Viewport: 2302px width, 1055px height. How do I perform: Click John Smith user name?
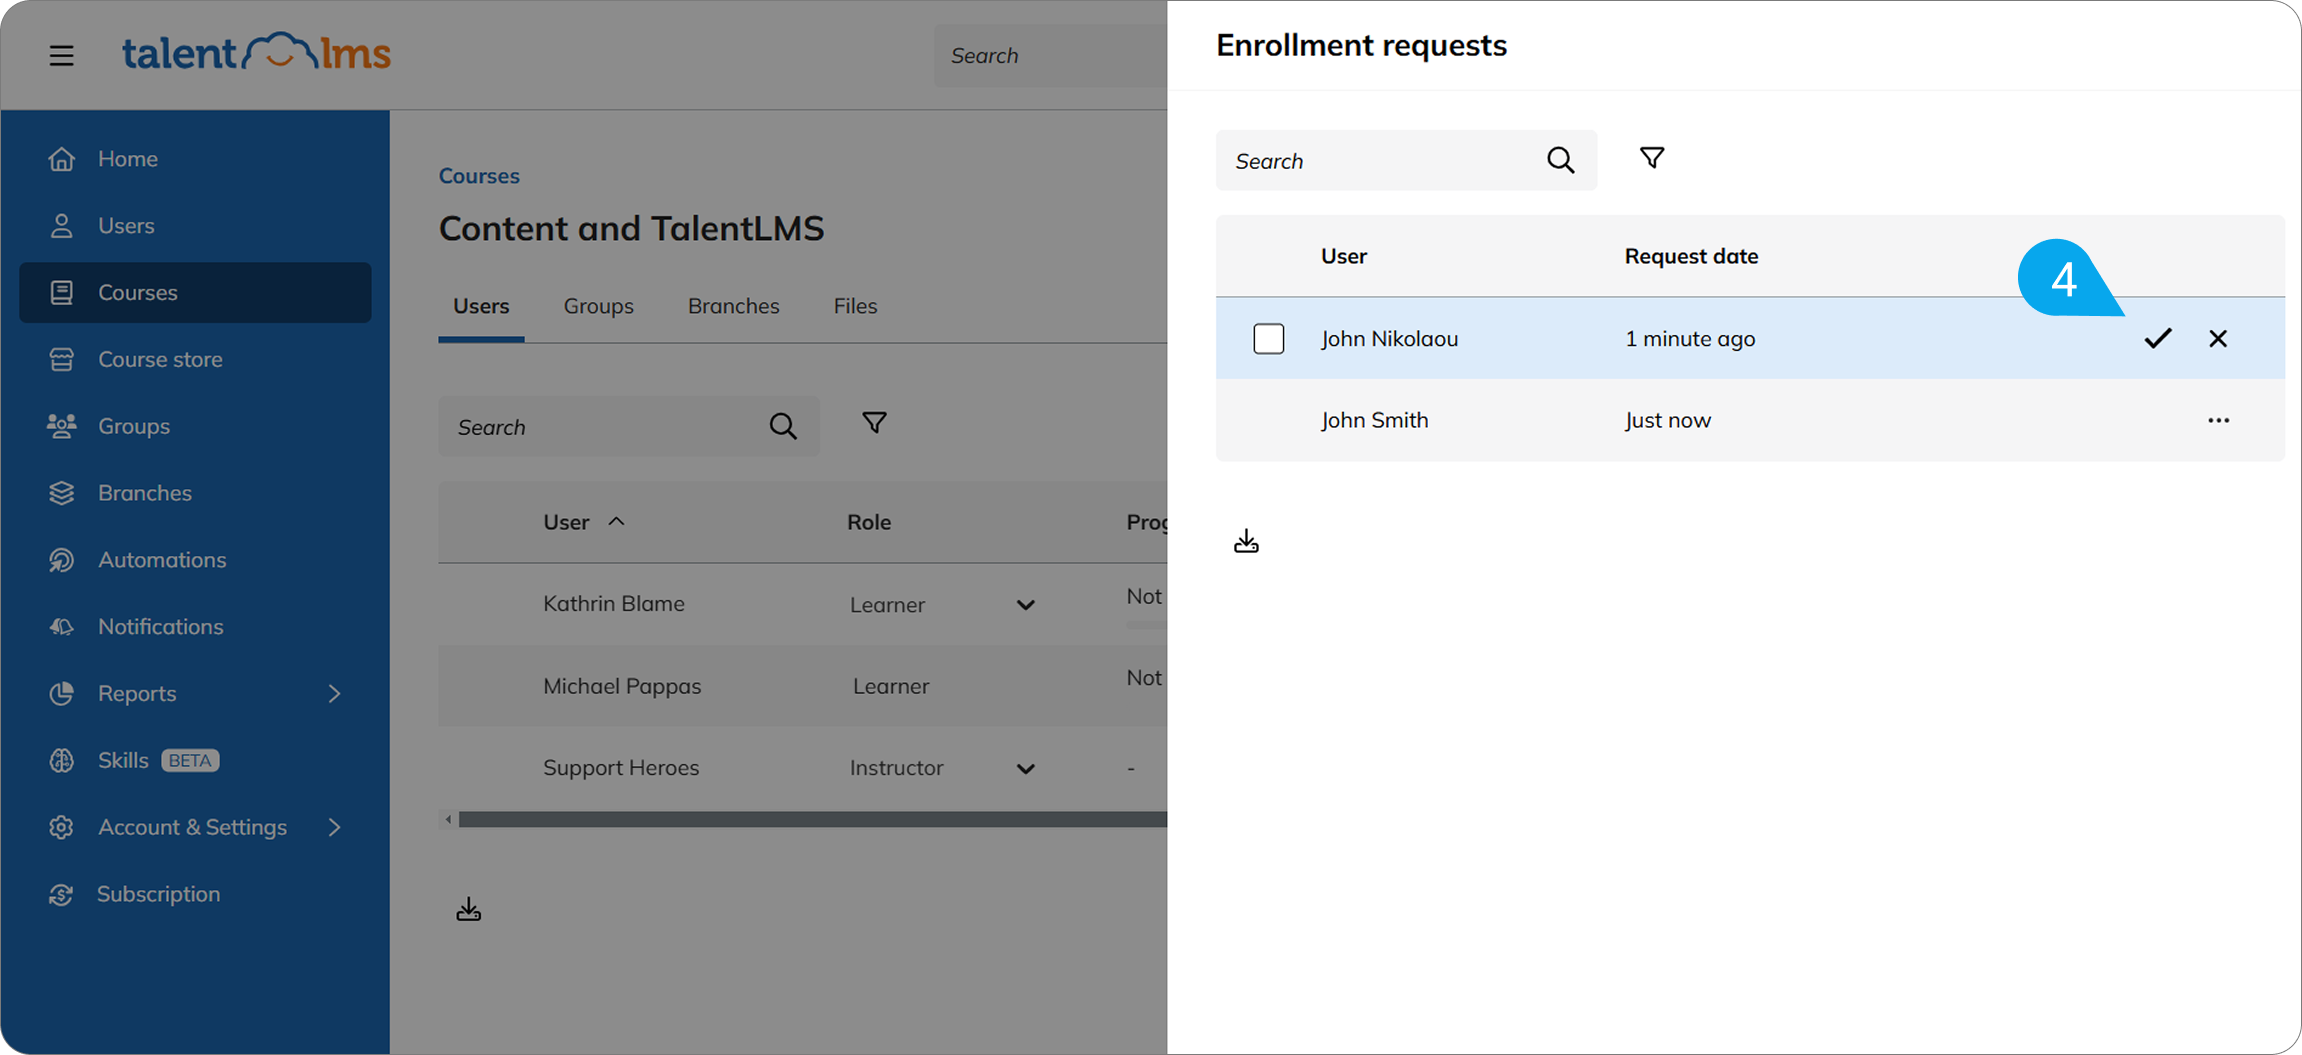(x=1374, y=420)
